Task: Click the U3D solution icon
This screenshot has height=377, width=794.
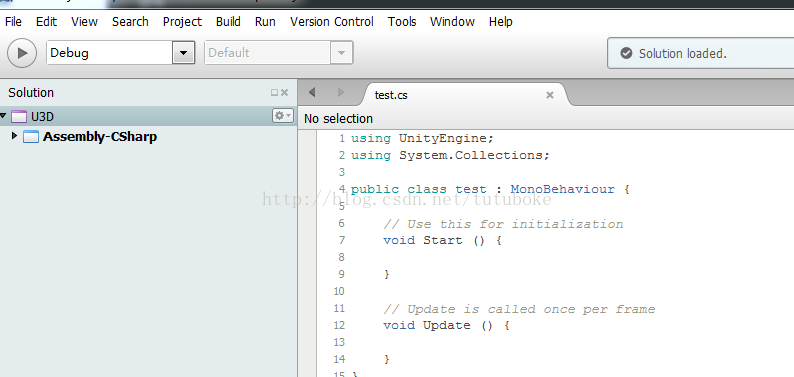Action: (x=19, y=117)
